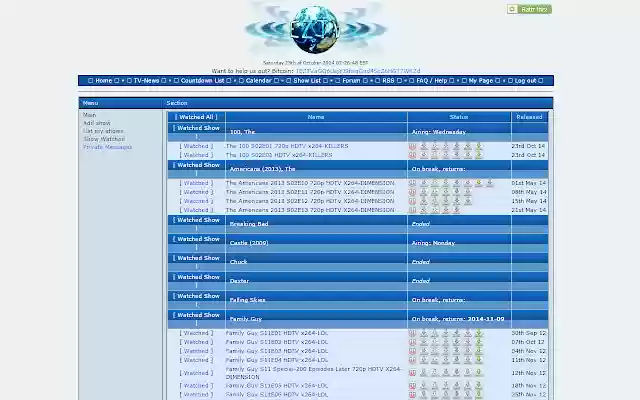Click the green download icon in Family Guy S11E05 row
This screenshot has height=400, width=640.
(478, 386)
